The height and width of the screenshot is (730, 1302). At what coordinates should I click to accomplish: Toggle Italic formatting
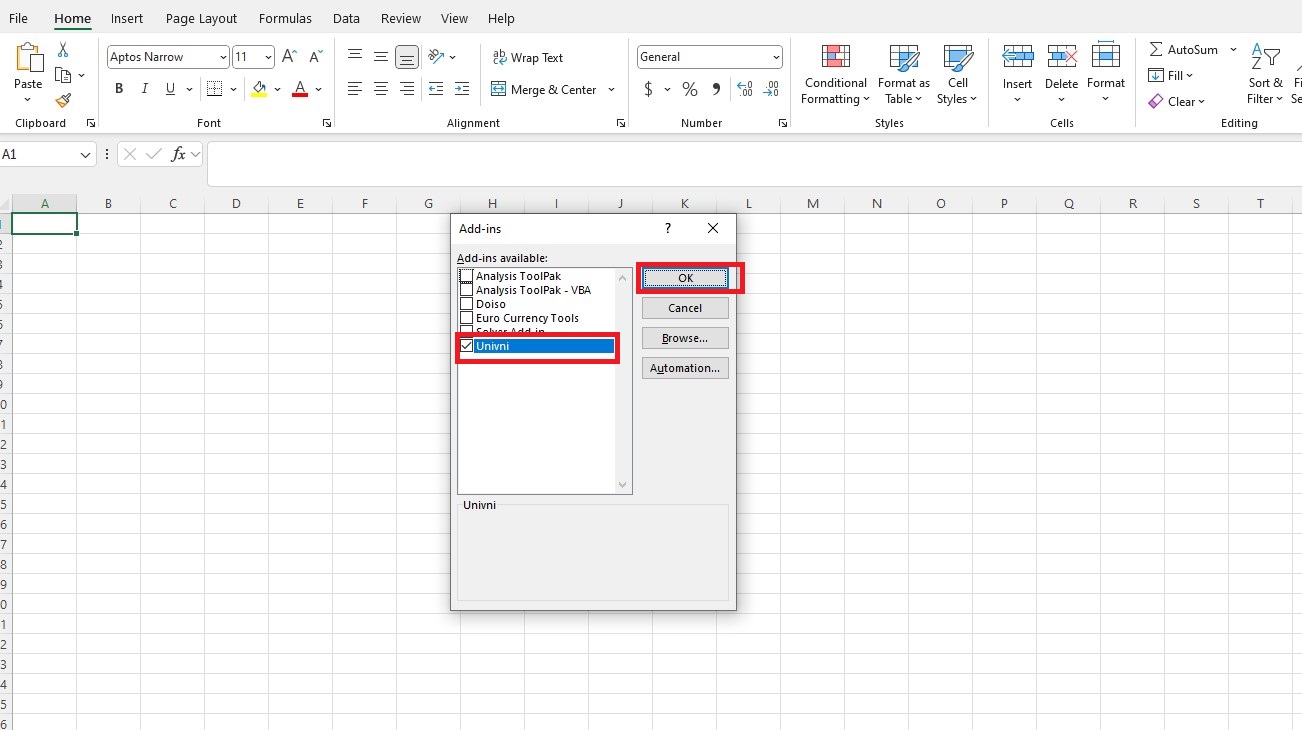coord(145,89)
